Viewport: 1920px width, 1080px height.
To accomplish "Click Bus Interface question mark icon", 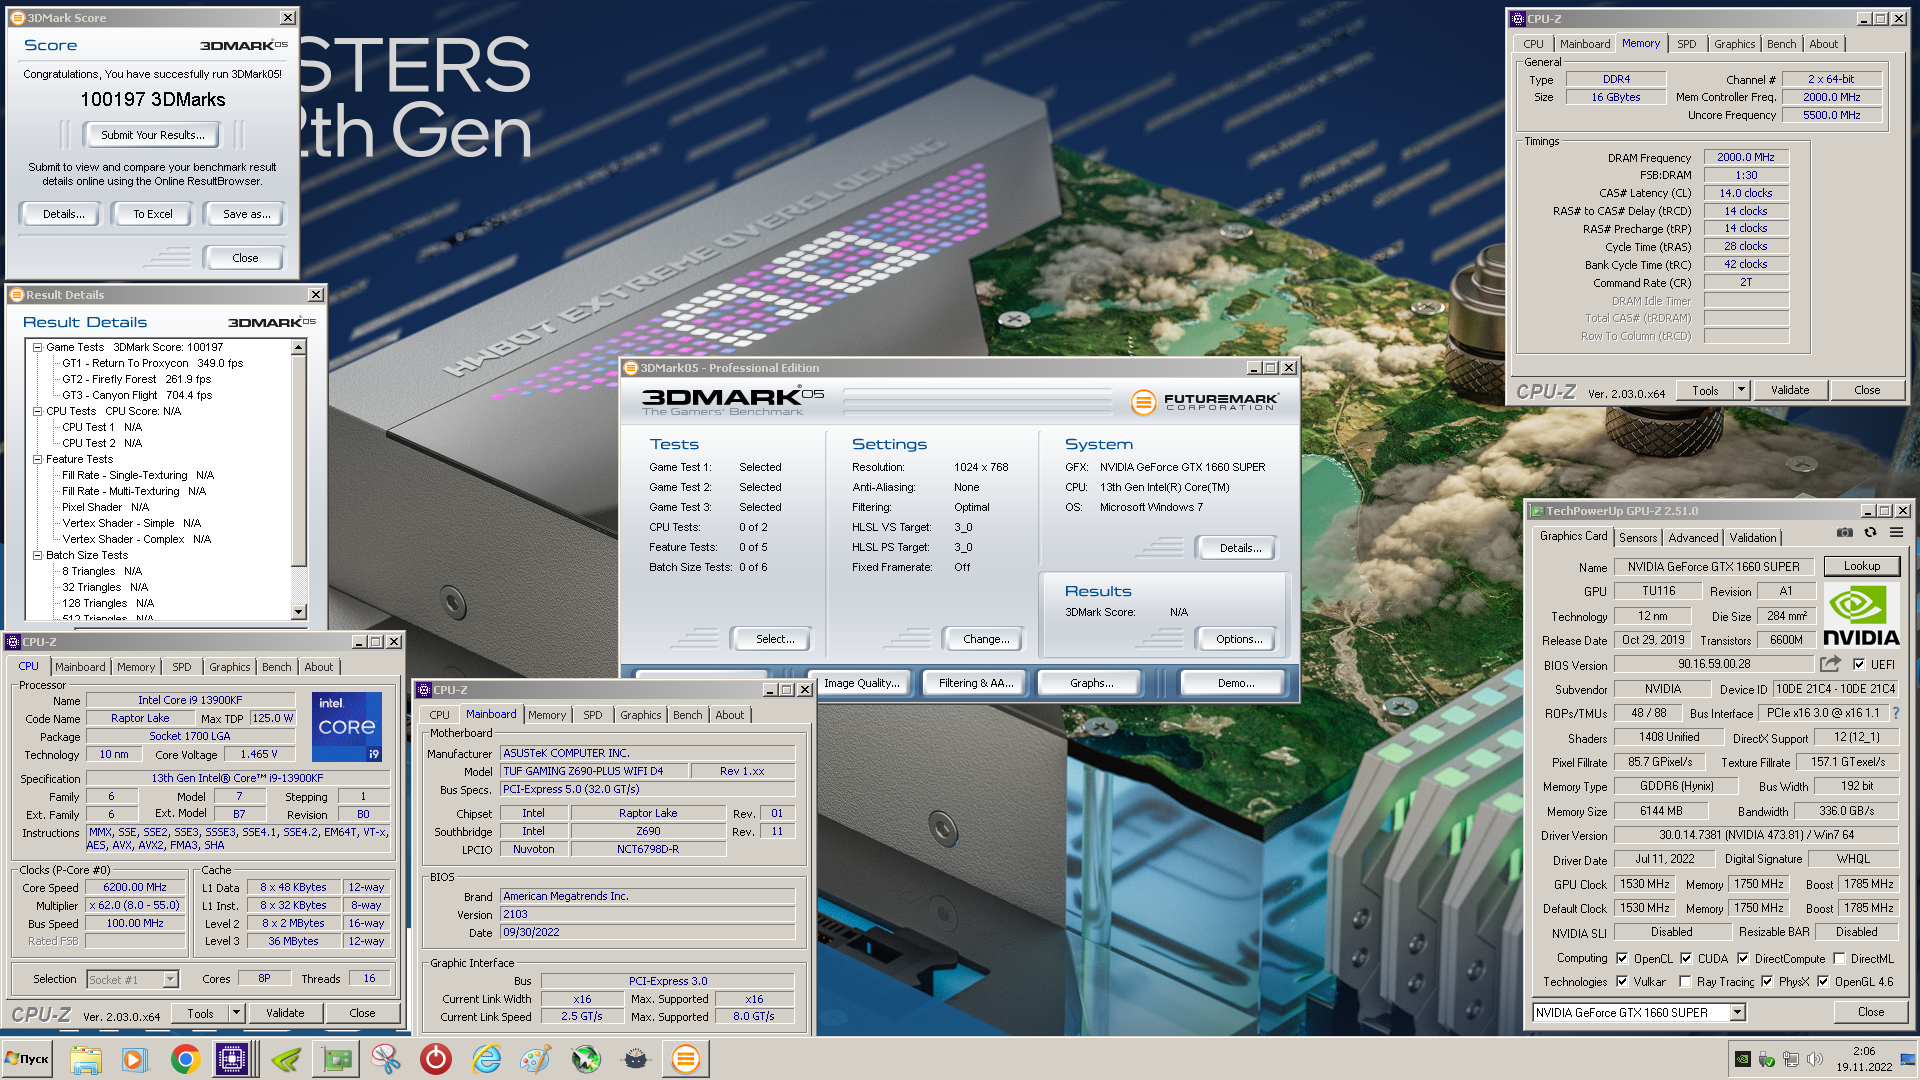I will (x=1895, y=713).
